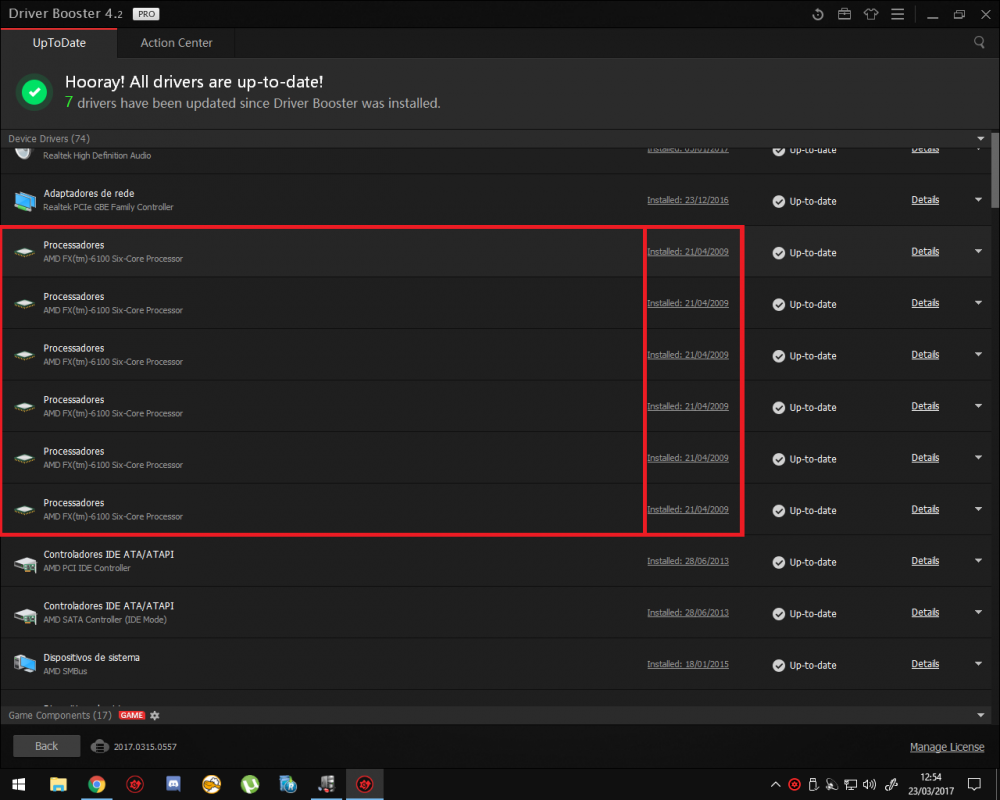Screen dimensions: 1000x800
Task: Click the Up-to-date status for AMD PCI IDE Controller
Action: 804,562
